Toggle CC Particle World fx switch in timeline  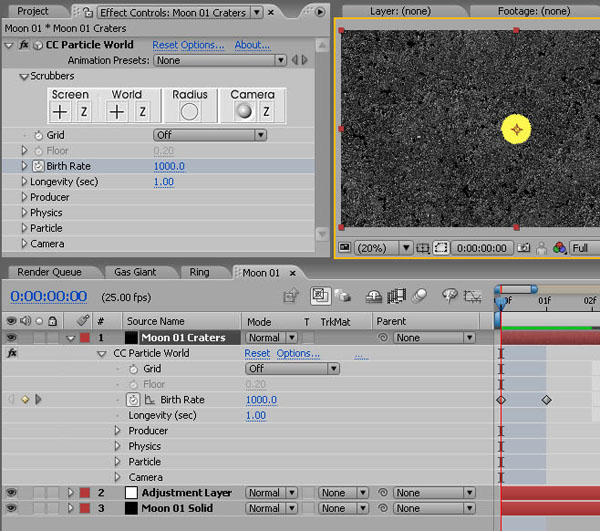[10, 353]
